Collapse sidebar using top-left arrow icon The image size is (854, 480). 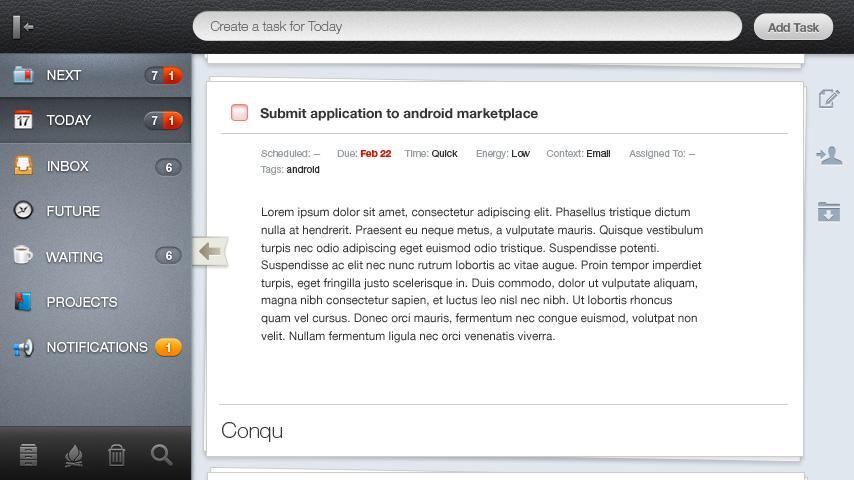24,27
